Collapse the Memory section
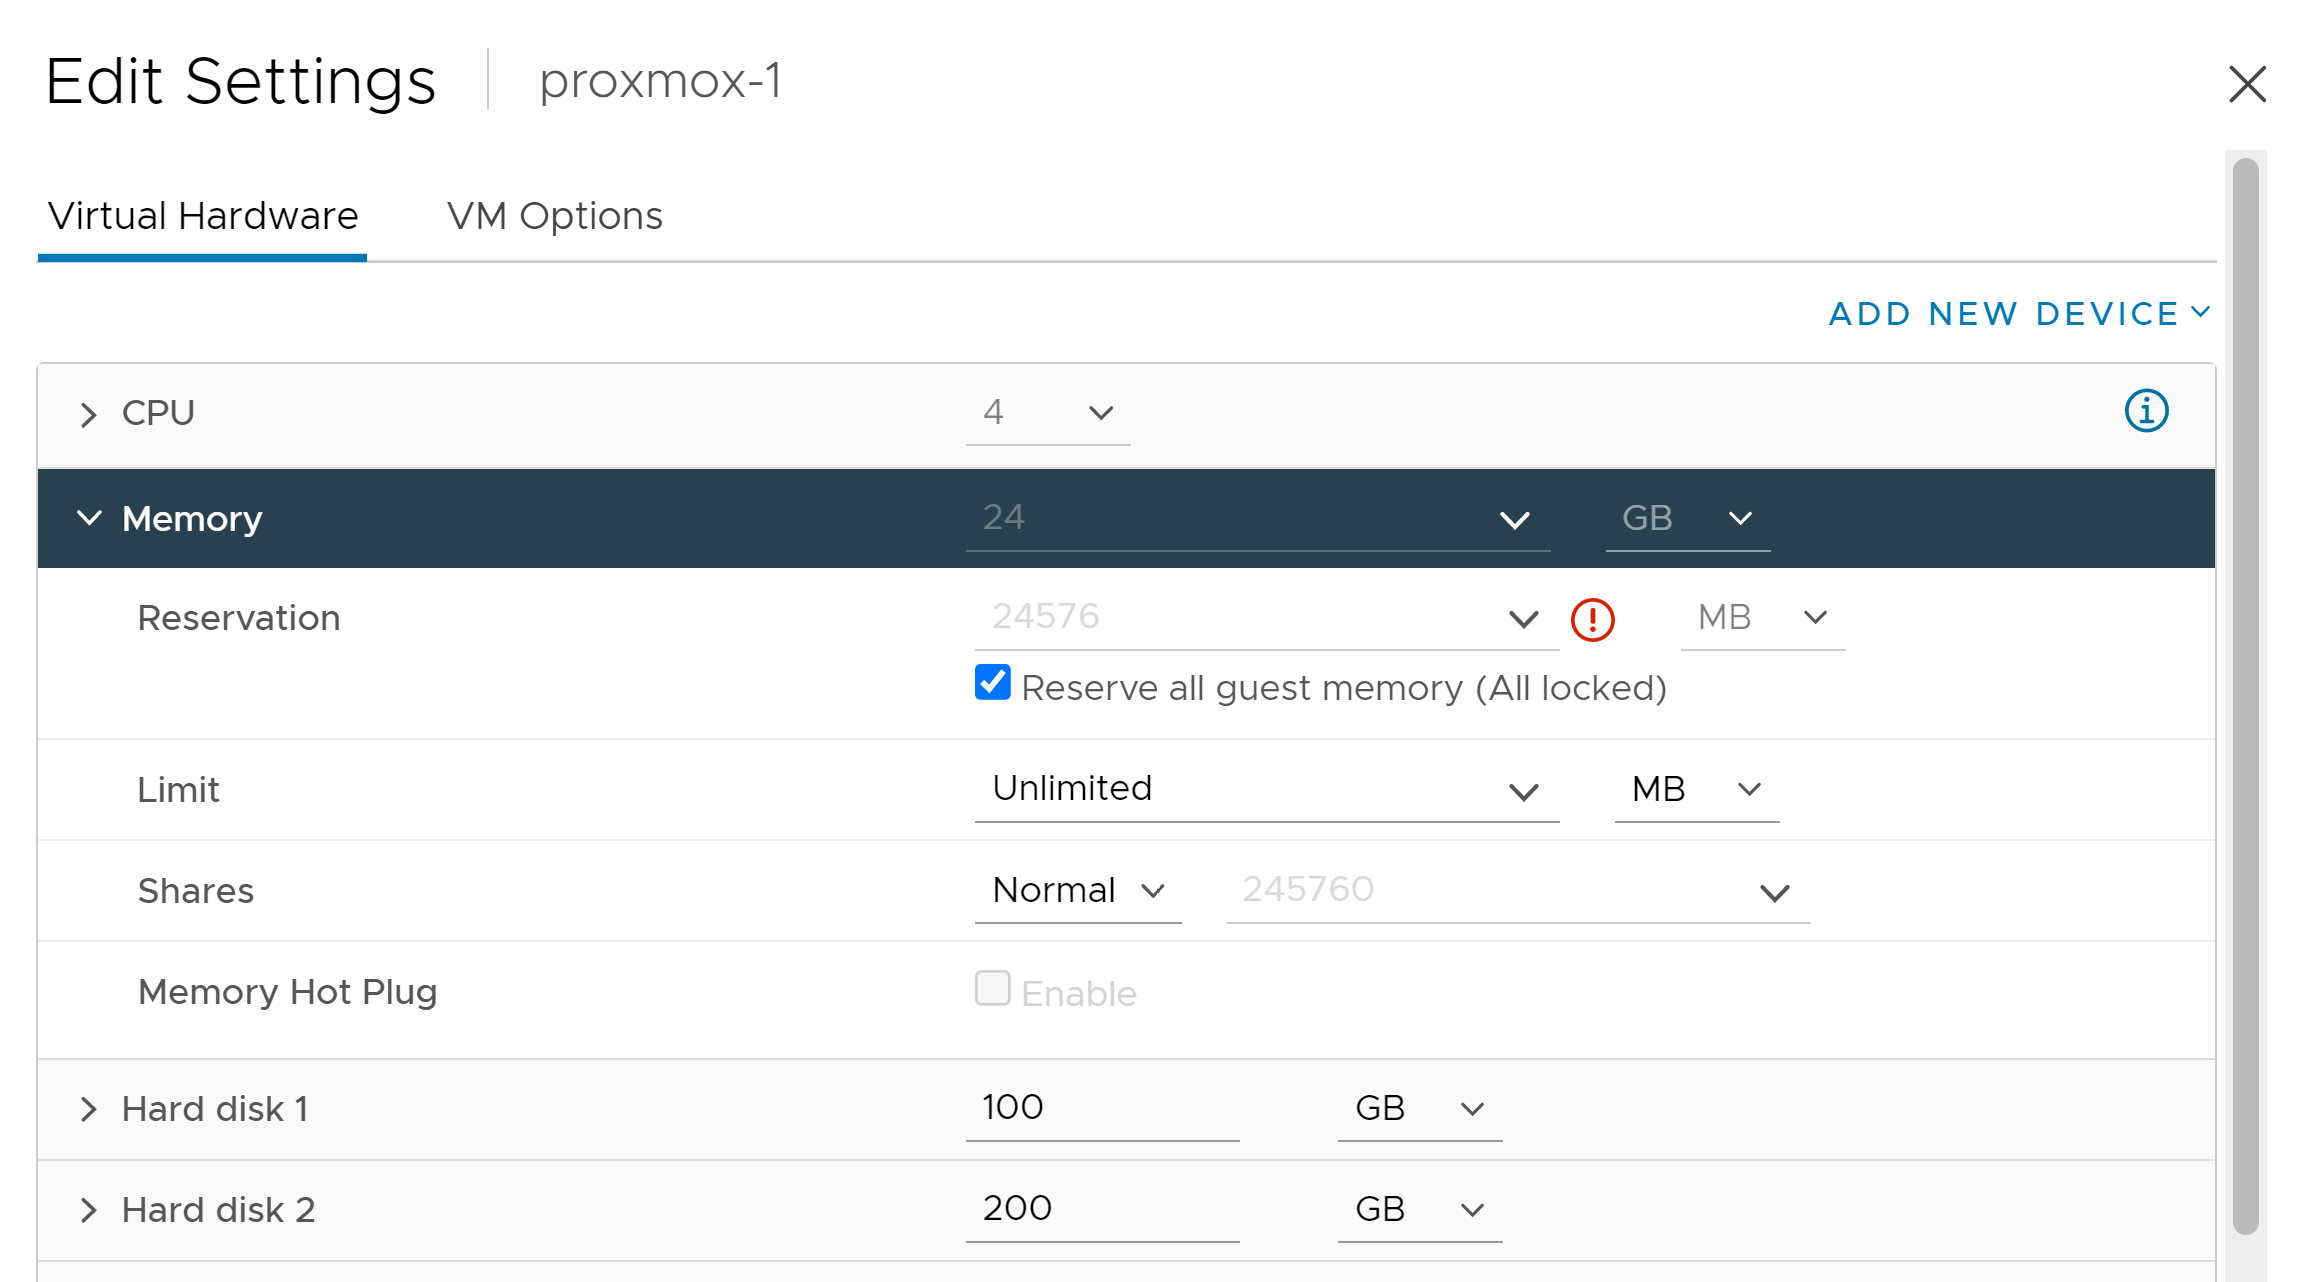The width and height of the screenshot is (2315, 1282). 89,518
